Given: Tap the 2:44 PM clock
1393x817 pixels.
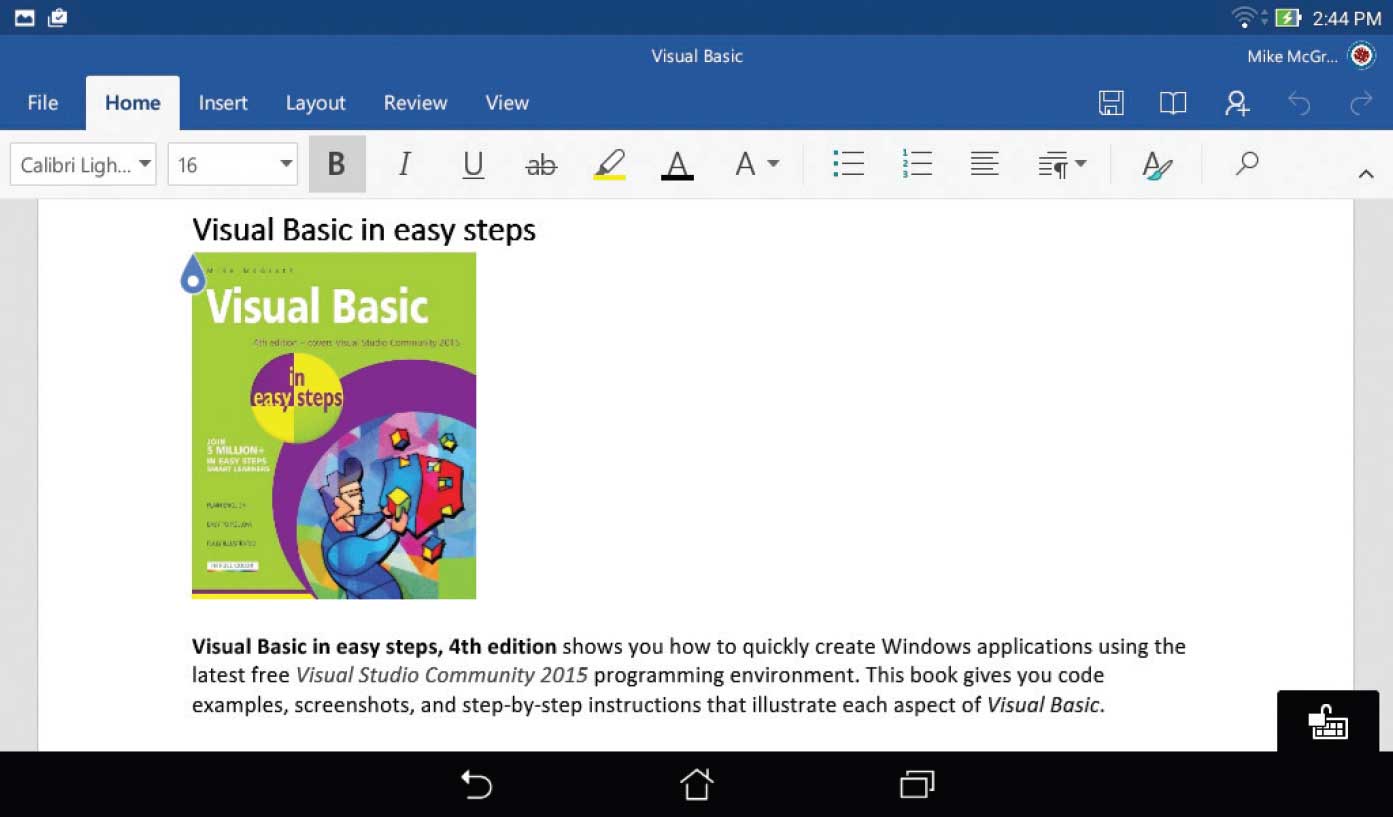Looking at the screenshot, I should 1346,18.
